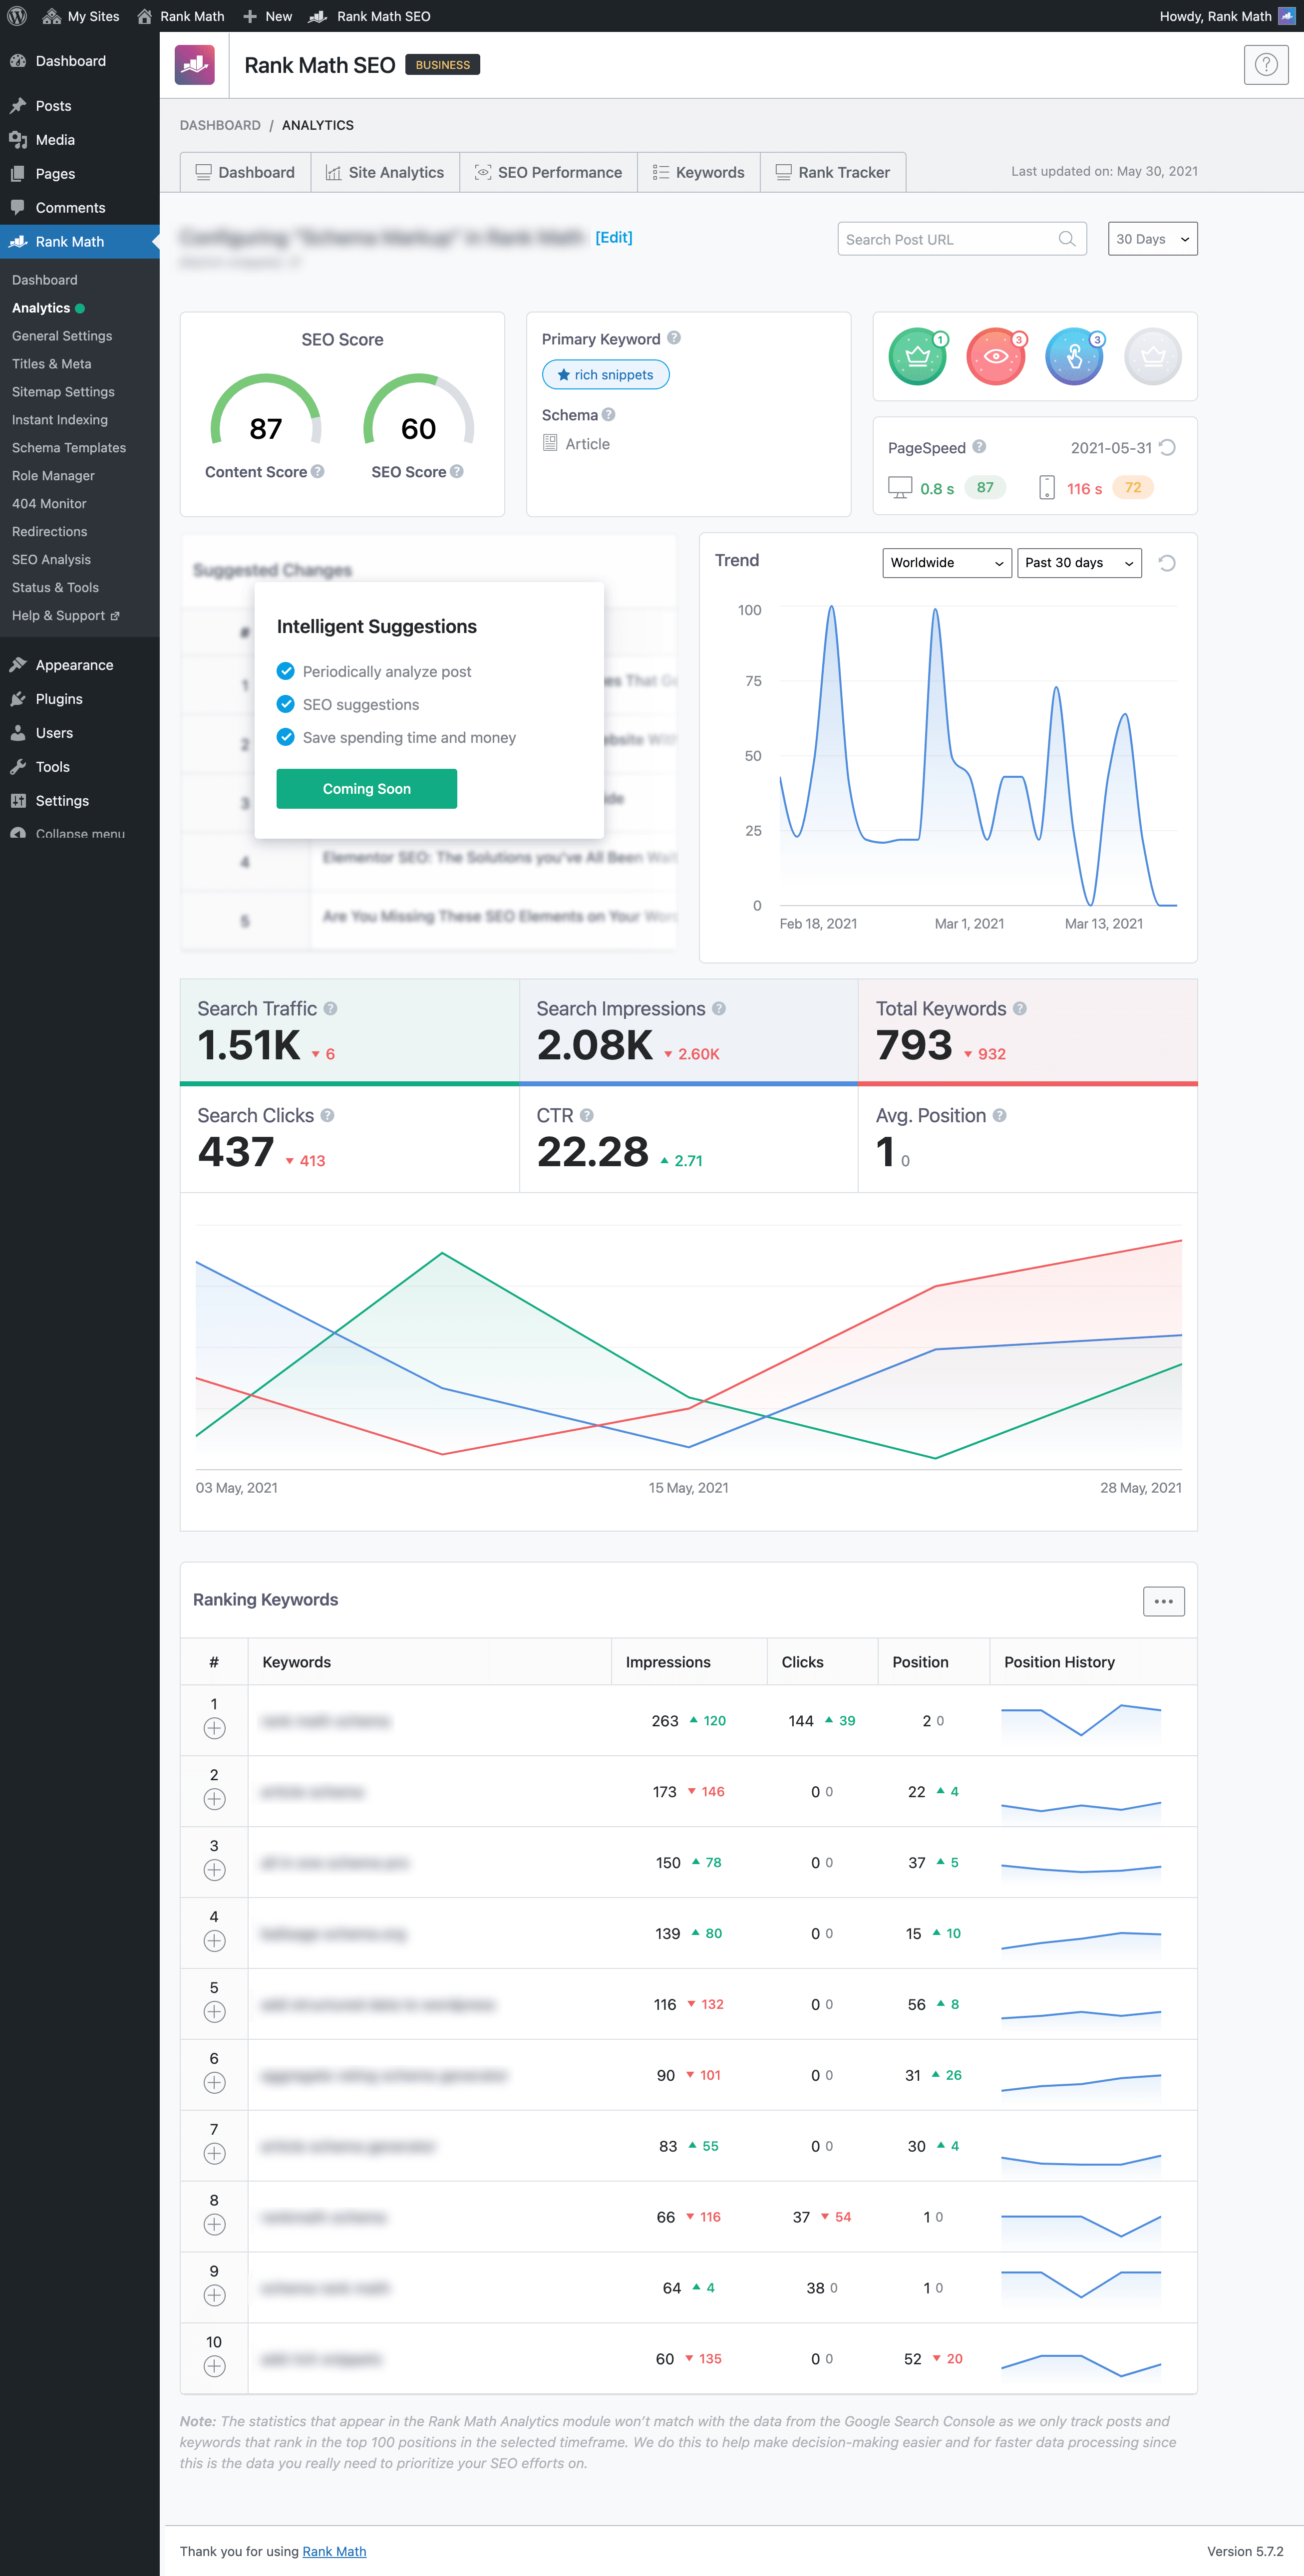Click the Avg. Position help icon
Screen dimensions: 1304x2576
pyautogui.click(x=1000, y=1116)
